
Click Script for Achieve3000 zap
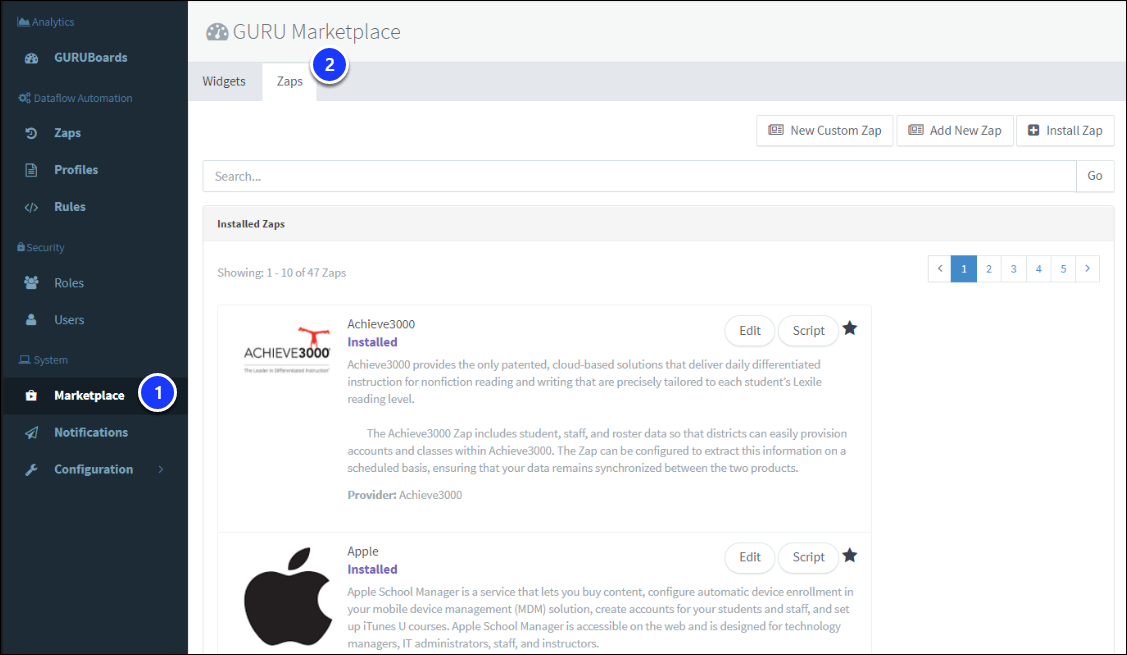click(809, 331)
